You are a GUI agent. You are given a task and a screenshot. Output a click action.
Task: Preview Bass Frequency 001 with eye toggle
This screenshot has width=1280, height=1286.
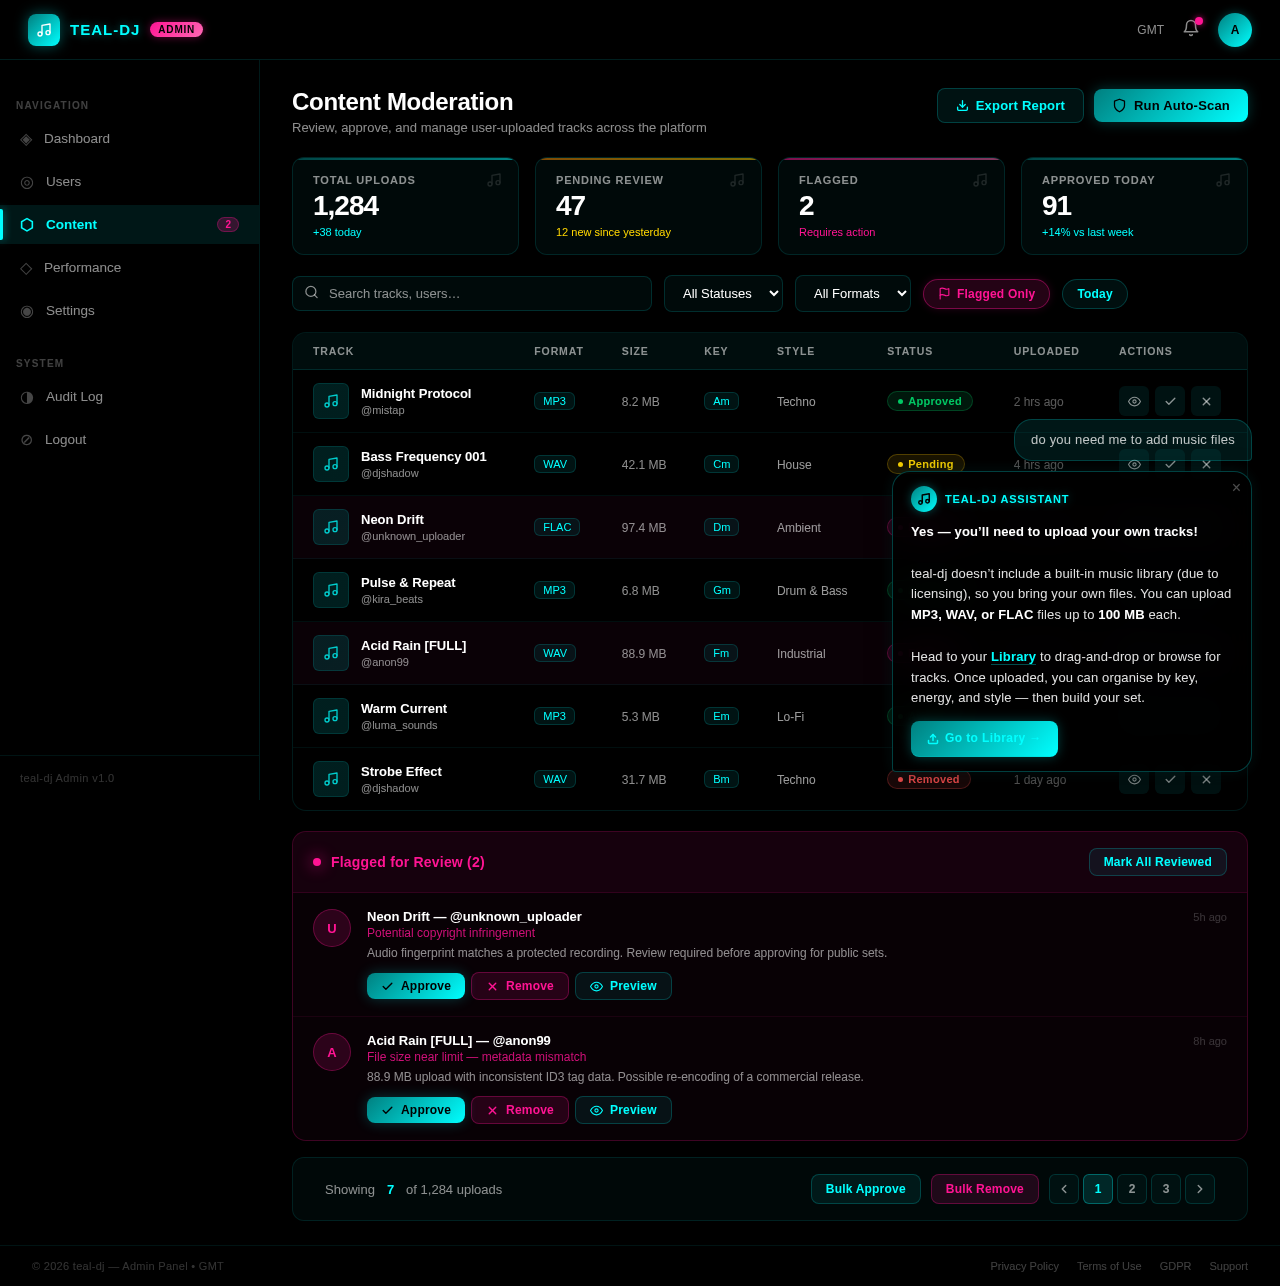(x=1133, y=464)
